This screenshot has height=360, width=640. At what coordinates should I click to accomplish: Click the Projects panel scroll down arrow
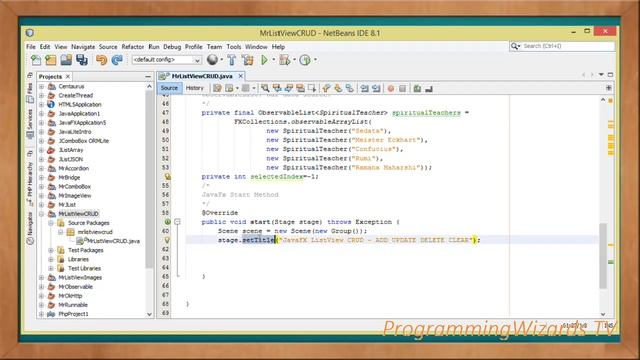click(x=149, y=314)
